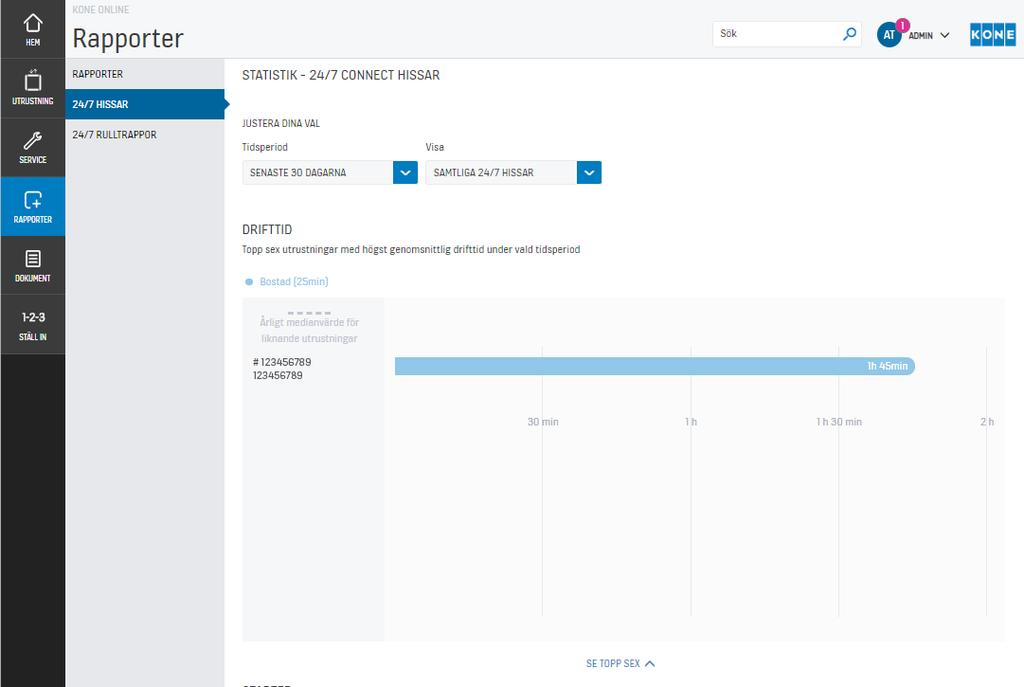The height and width of the screenshot is (687, 1024).
Task: Open Service wrench section
Action: (x=33, y=148)
